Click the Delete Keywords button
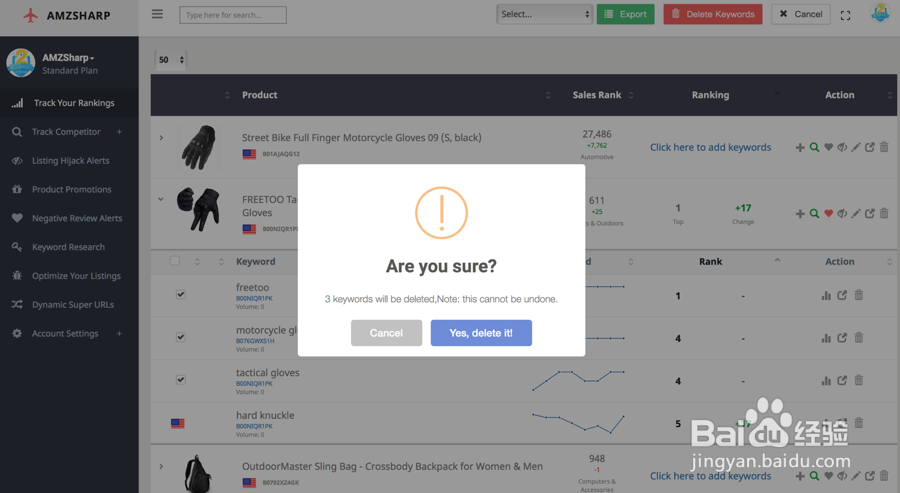Screen dimensions: 900x493 713,14
